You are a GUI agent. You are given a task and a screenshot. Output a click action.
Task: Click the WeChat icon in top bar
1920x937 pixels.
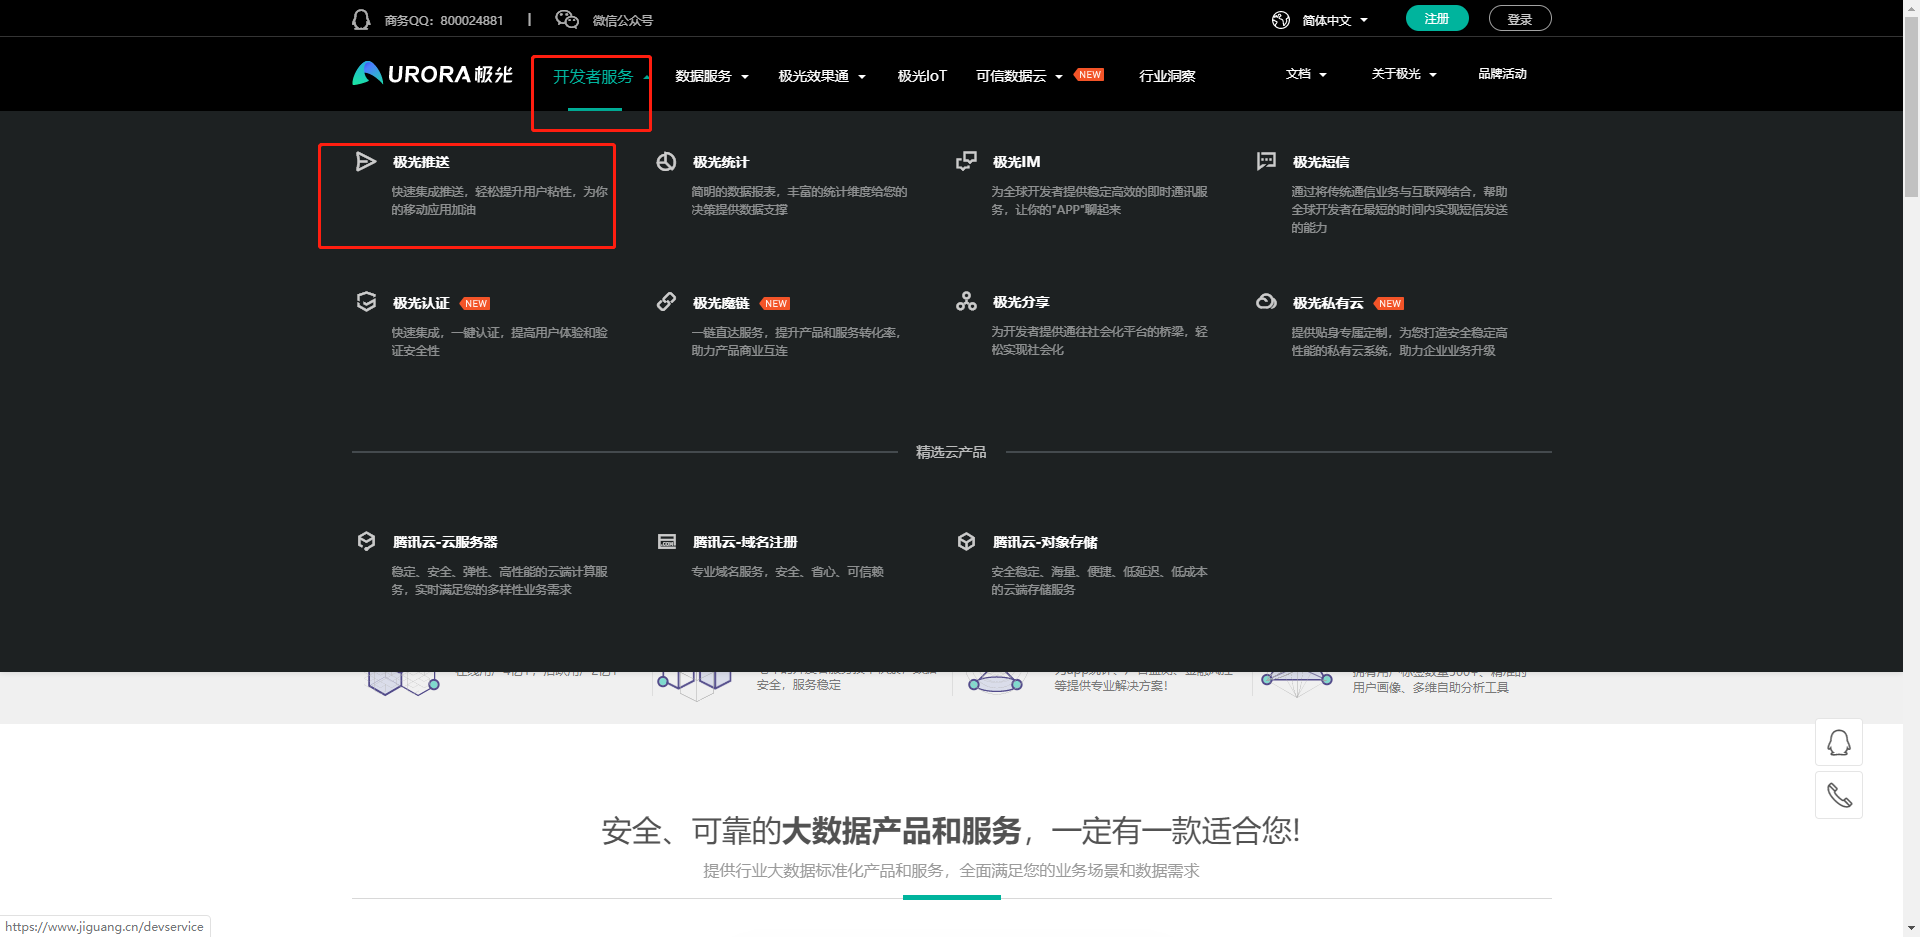click(x=567, y=19)
